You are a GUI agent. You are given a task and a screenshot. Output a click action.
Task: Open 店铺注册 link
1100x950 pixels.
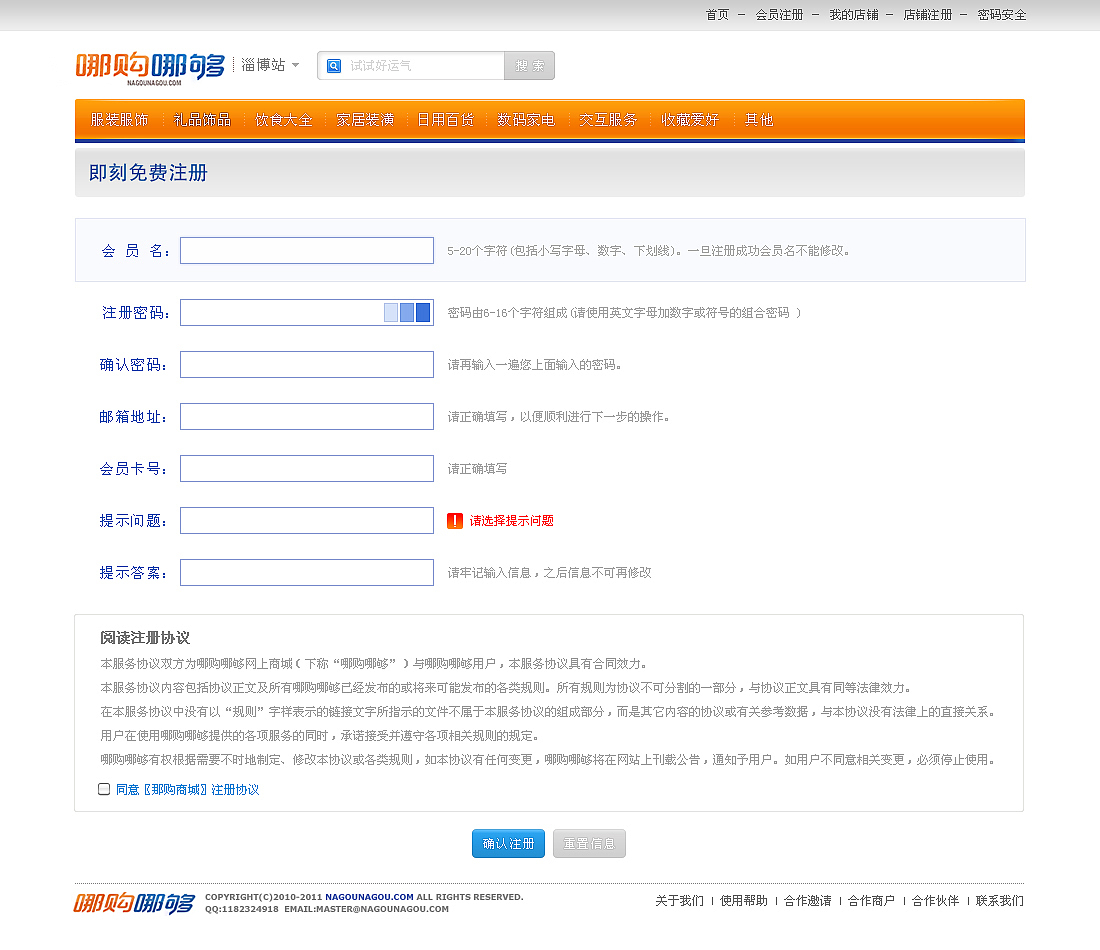pos(927,15)
